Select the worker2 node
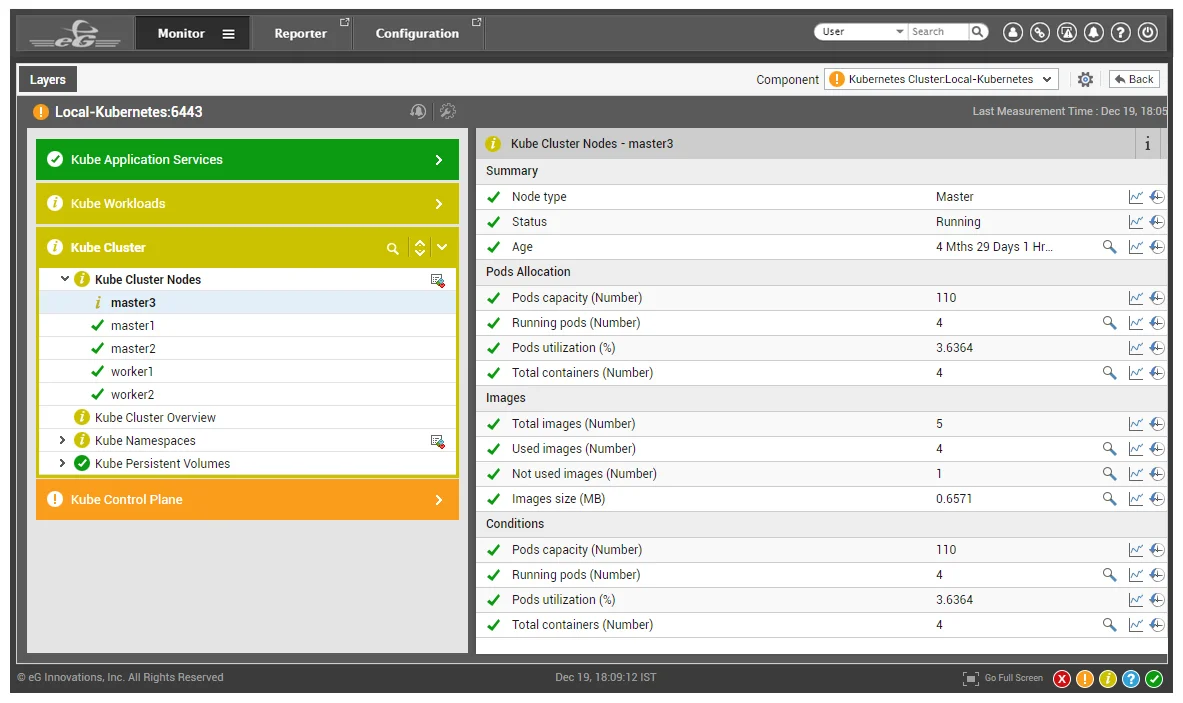1183x703 pixels. point(132,394)
